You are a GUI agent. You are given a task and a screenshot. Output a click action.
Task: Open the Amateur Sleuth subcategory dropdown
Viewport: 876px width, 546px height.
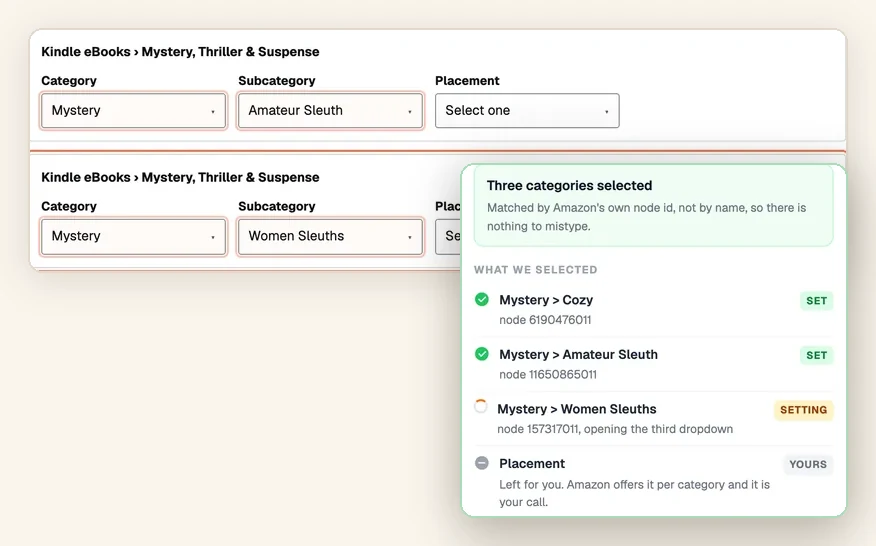click(330, 111)
